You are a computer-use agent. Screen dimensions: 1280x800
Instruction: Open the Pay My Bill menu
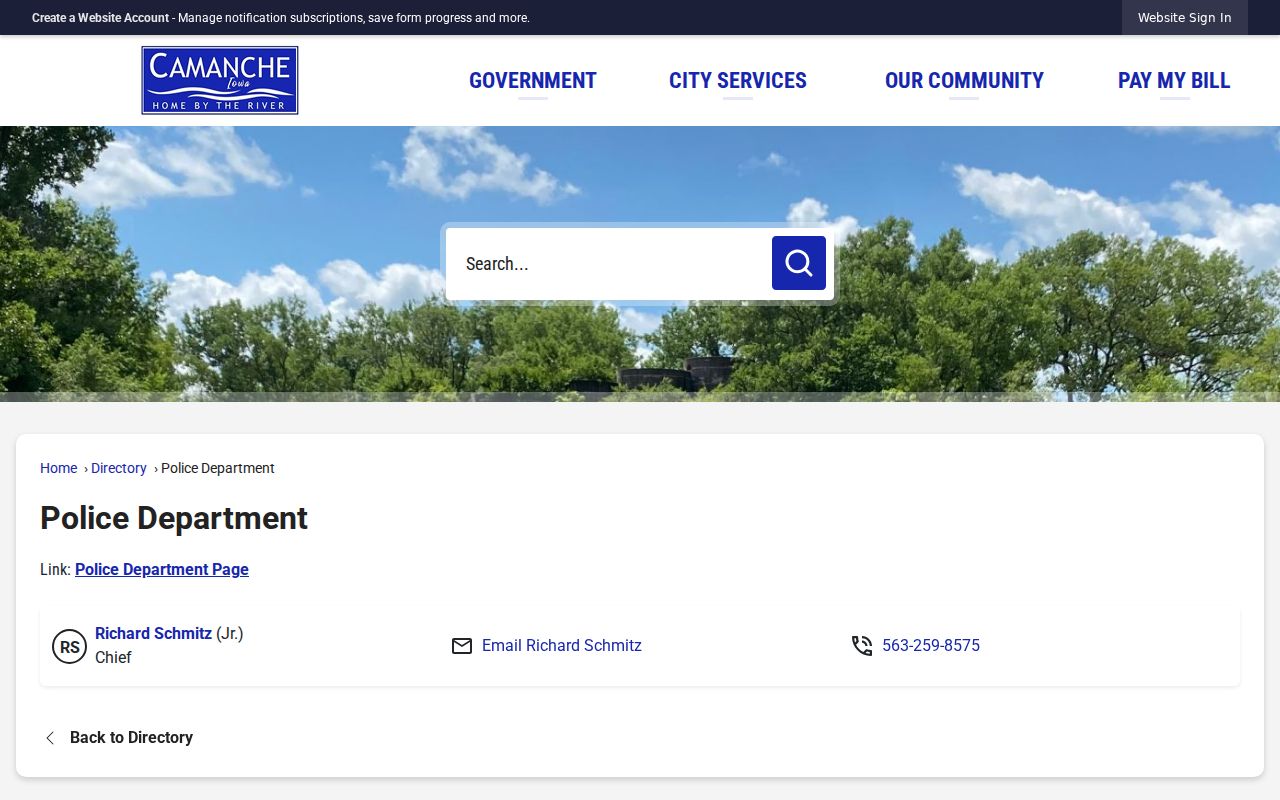coord(1174,80)
